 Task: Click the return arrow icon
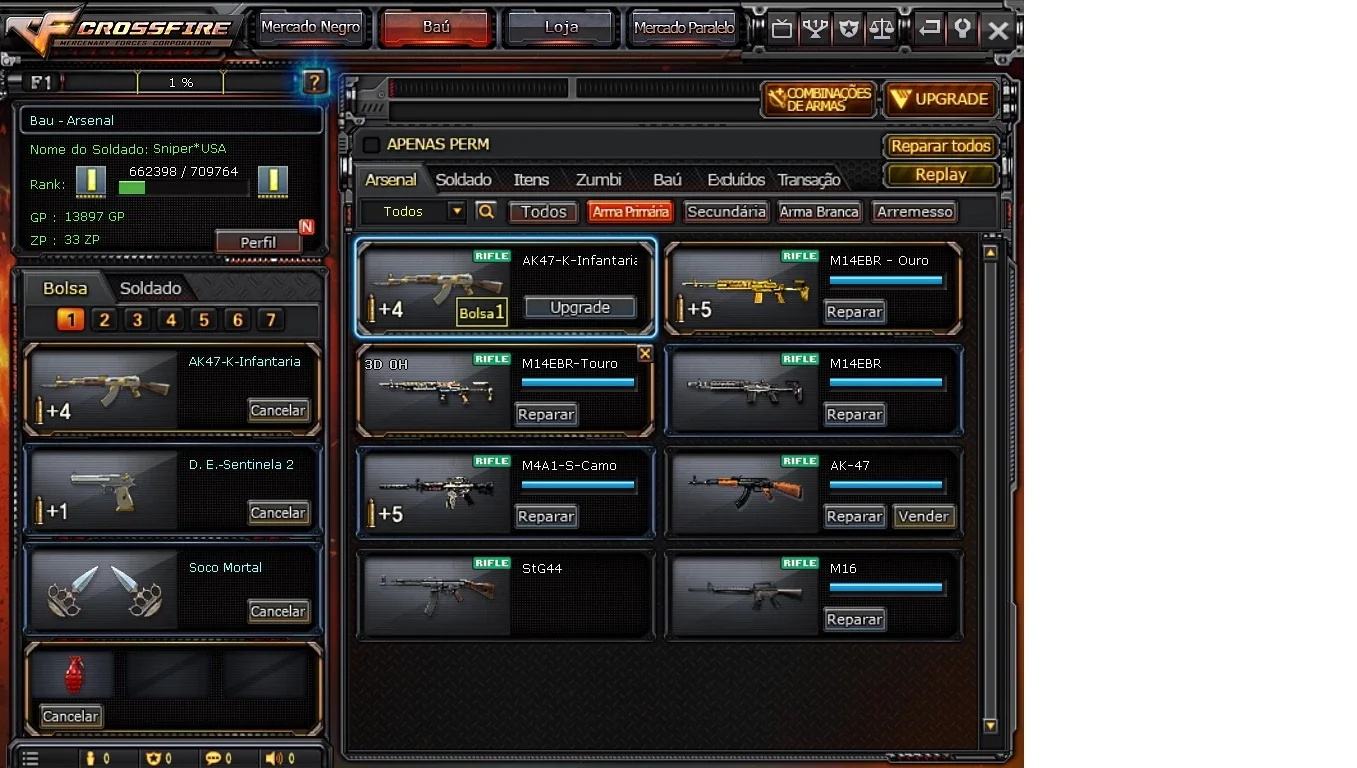click(x=930, y=29)
